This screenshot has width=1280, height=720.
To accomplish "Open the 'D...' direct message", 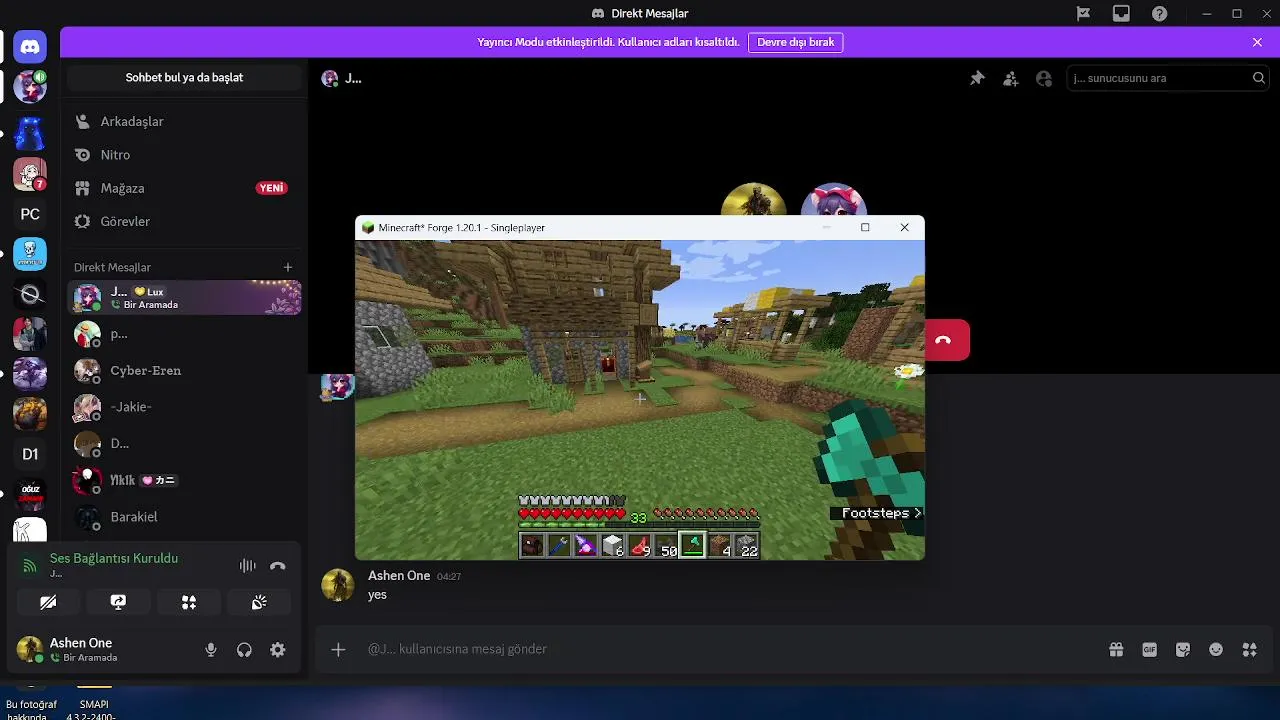I will coord(184,443).
